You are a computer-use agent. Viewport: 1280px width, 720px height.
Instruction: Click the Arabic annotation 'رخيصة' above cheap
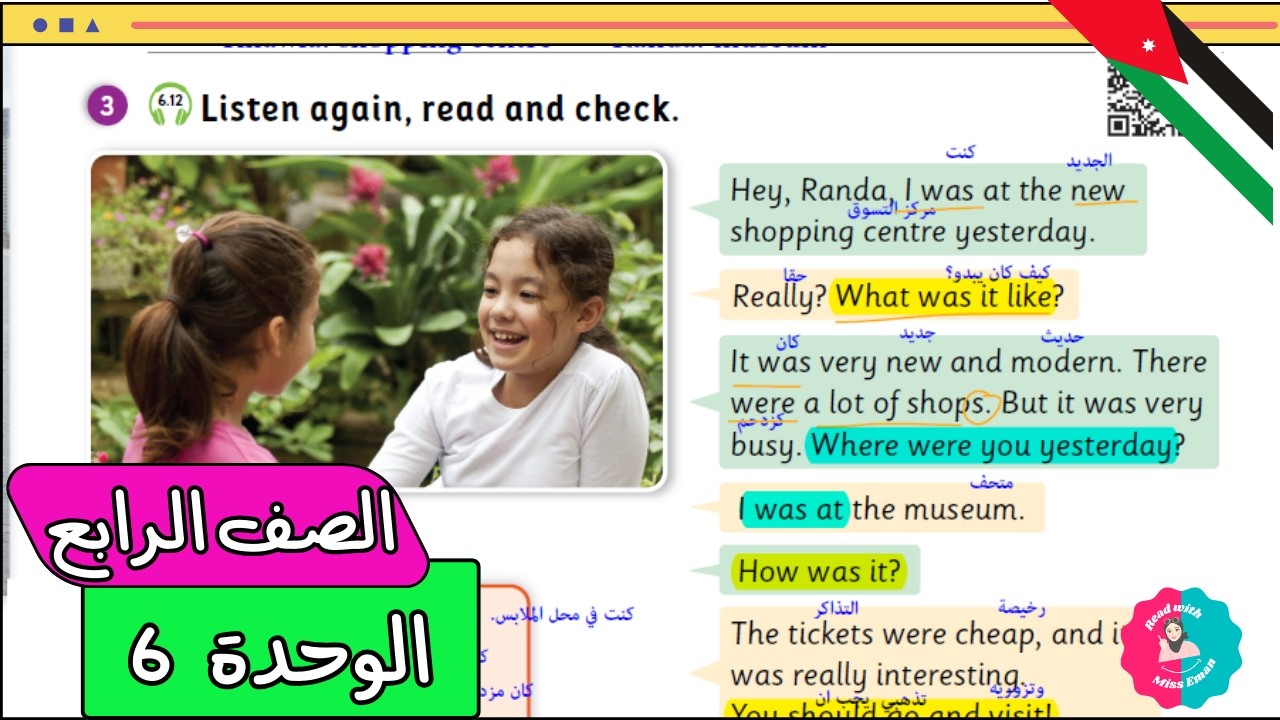[1021, 607]
